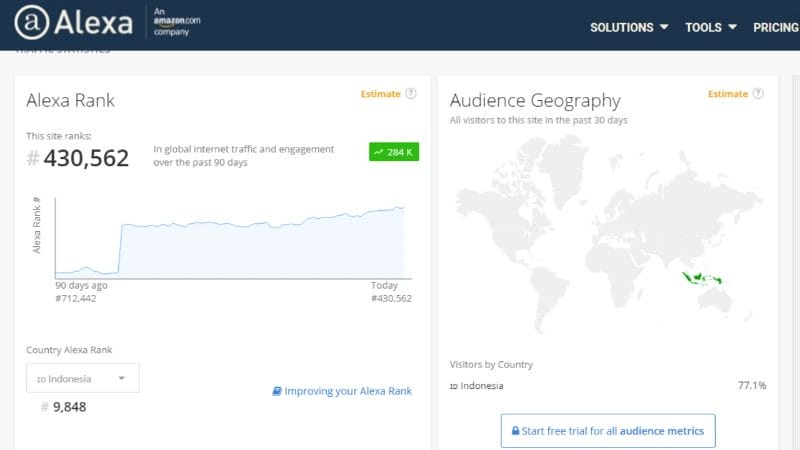Click the Tools dropdown arrow

732,27
